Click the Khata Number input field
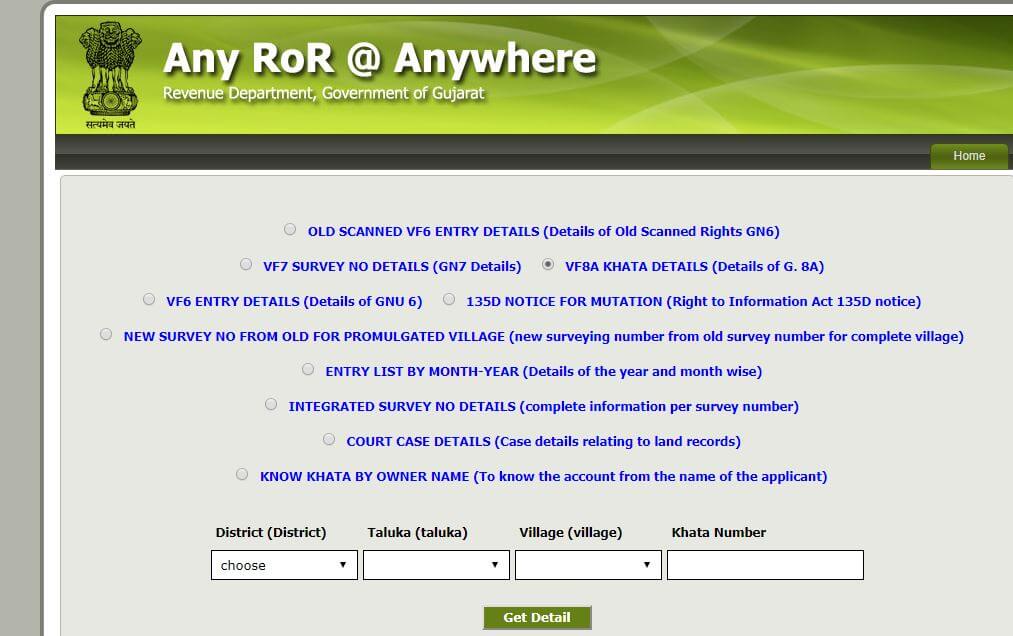1013x636 pixels. coord(765,565)
